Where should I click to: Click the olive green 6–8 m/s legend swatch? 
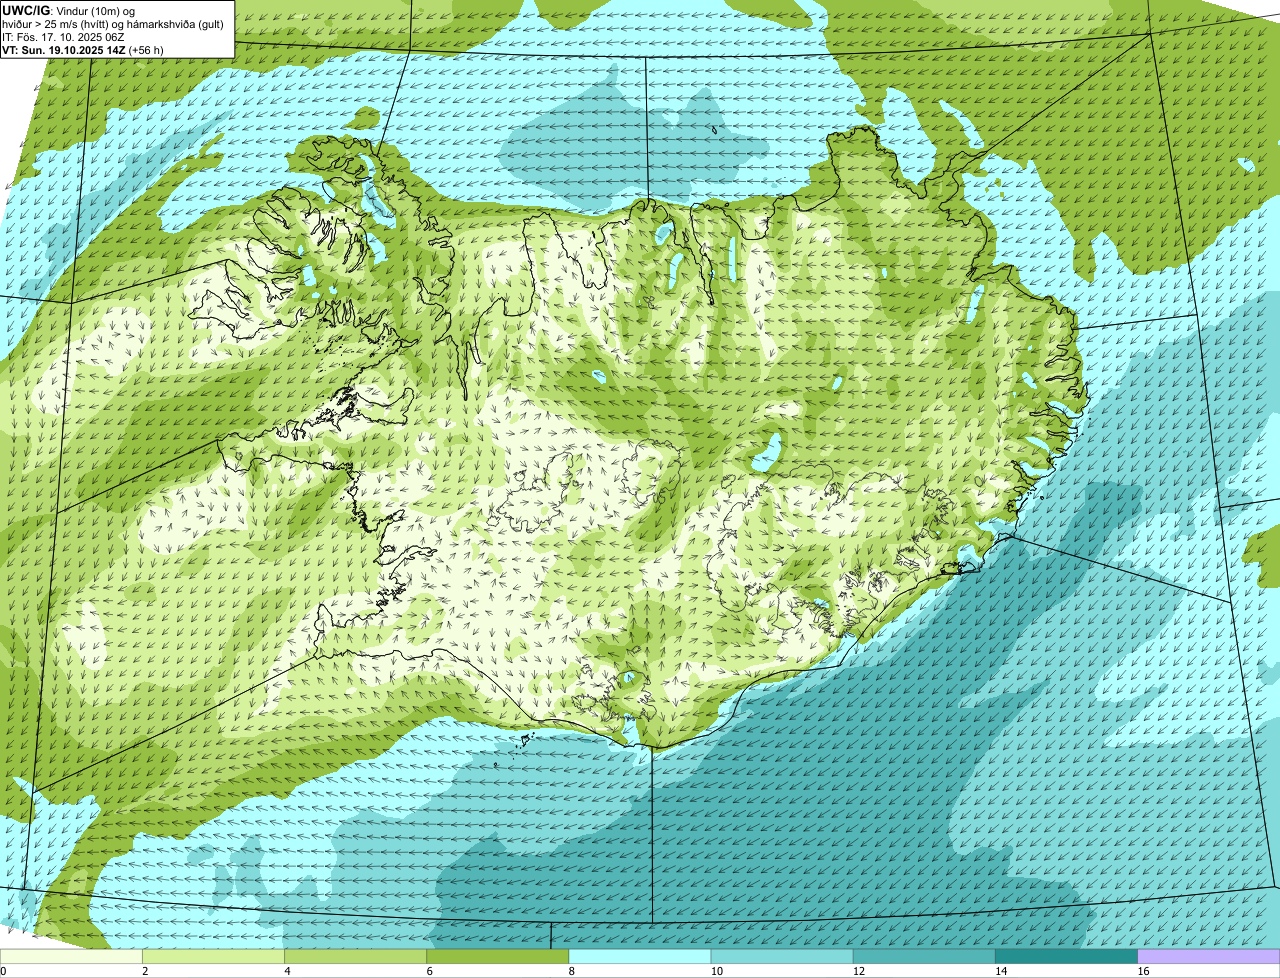pyautogui.click(x=498, y=956)
